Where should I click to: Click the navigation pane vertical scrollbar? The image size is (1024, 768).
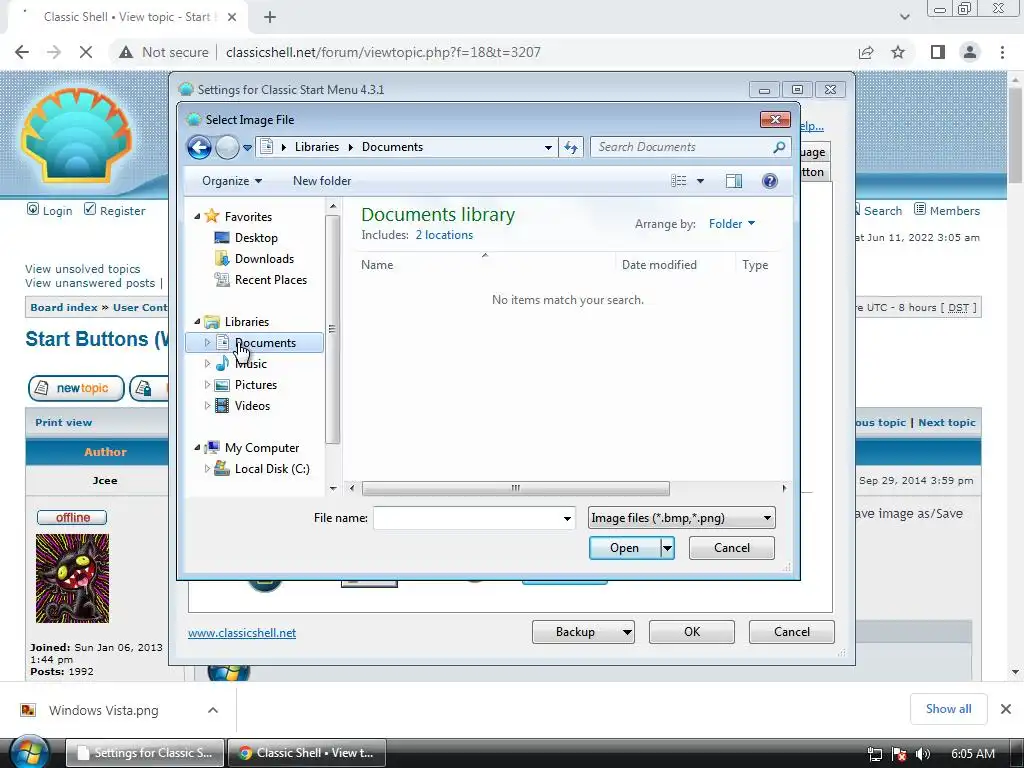pyautogui.click(x=332, y=329)
